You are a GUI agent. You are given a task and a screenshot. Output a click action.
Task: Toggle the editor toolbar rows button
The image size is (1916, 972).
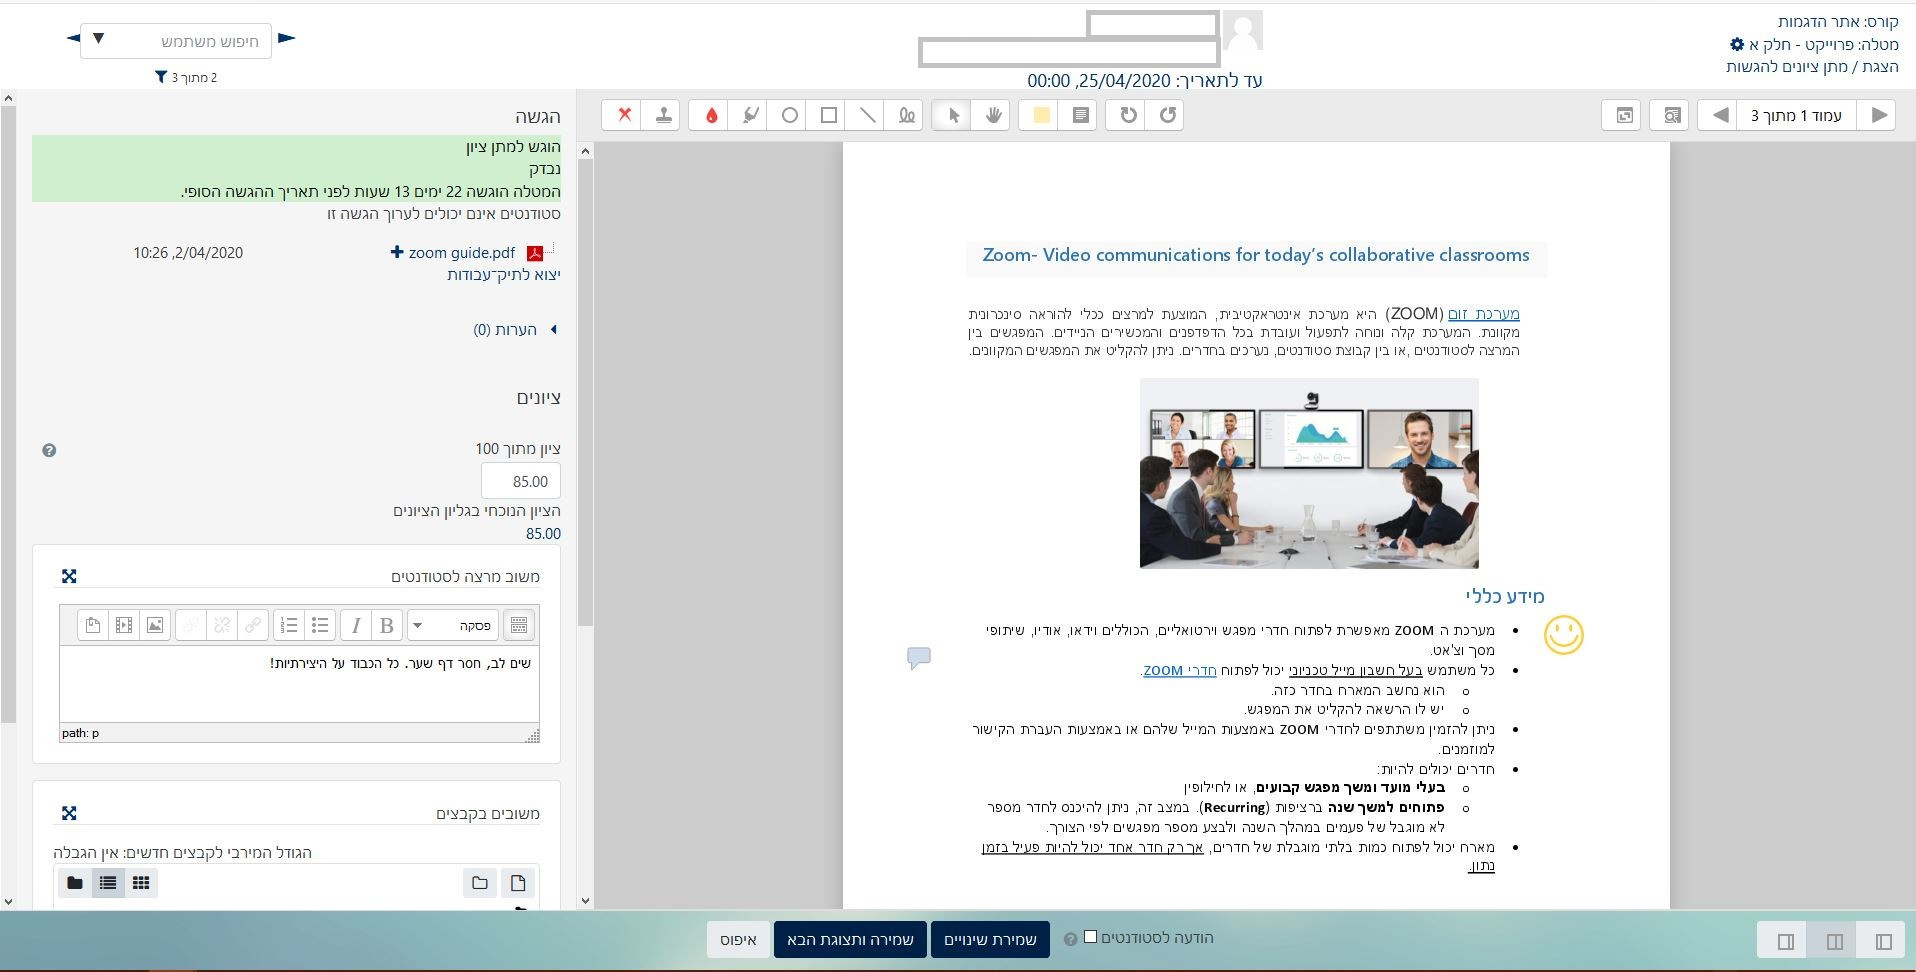click(518, 625)
